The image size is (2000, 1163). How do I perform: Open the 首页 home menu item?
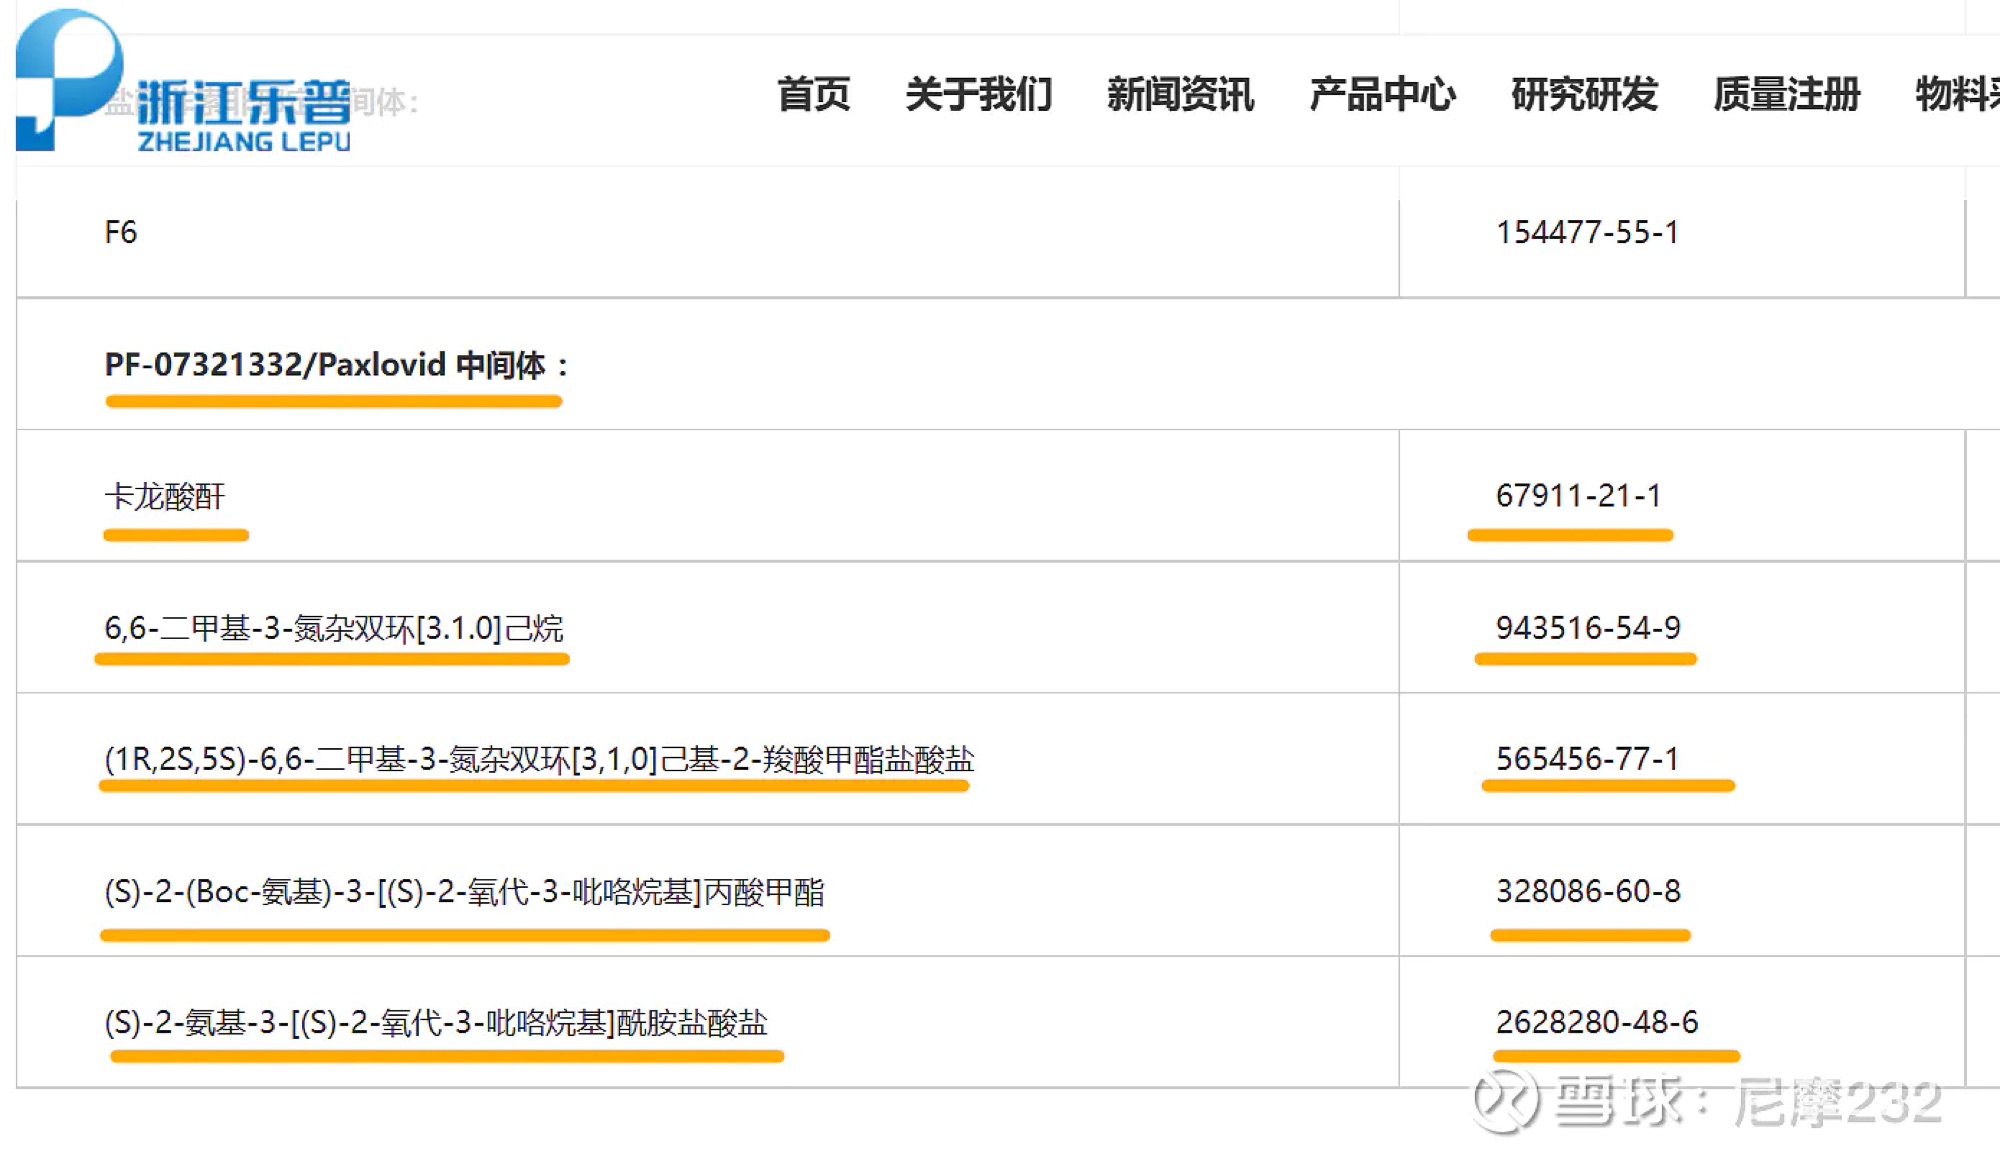(x=814, y=95)
